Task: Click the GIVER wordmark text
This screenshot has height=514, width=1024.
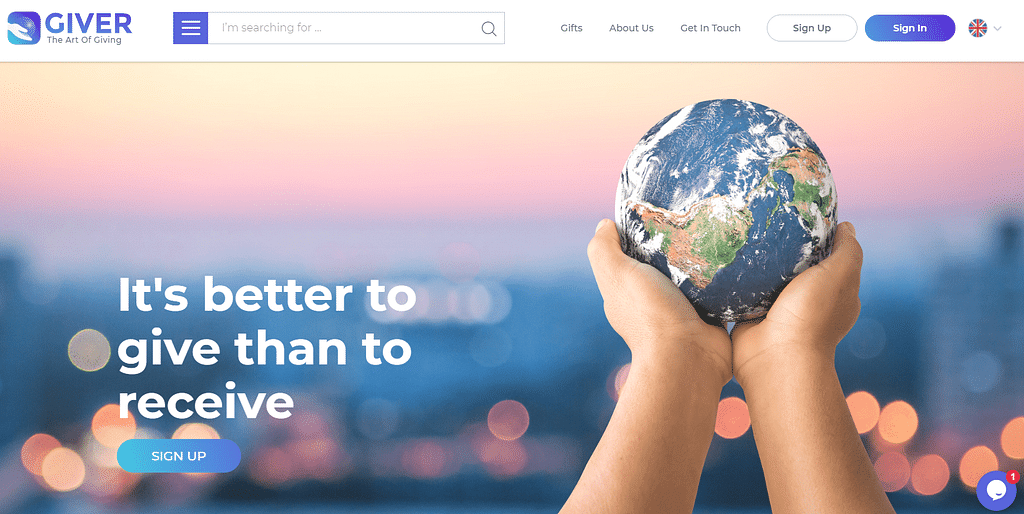Action: coord(88,24)
